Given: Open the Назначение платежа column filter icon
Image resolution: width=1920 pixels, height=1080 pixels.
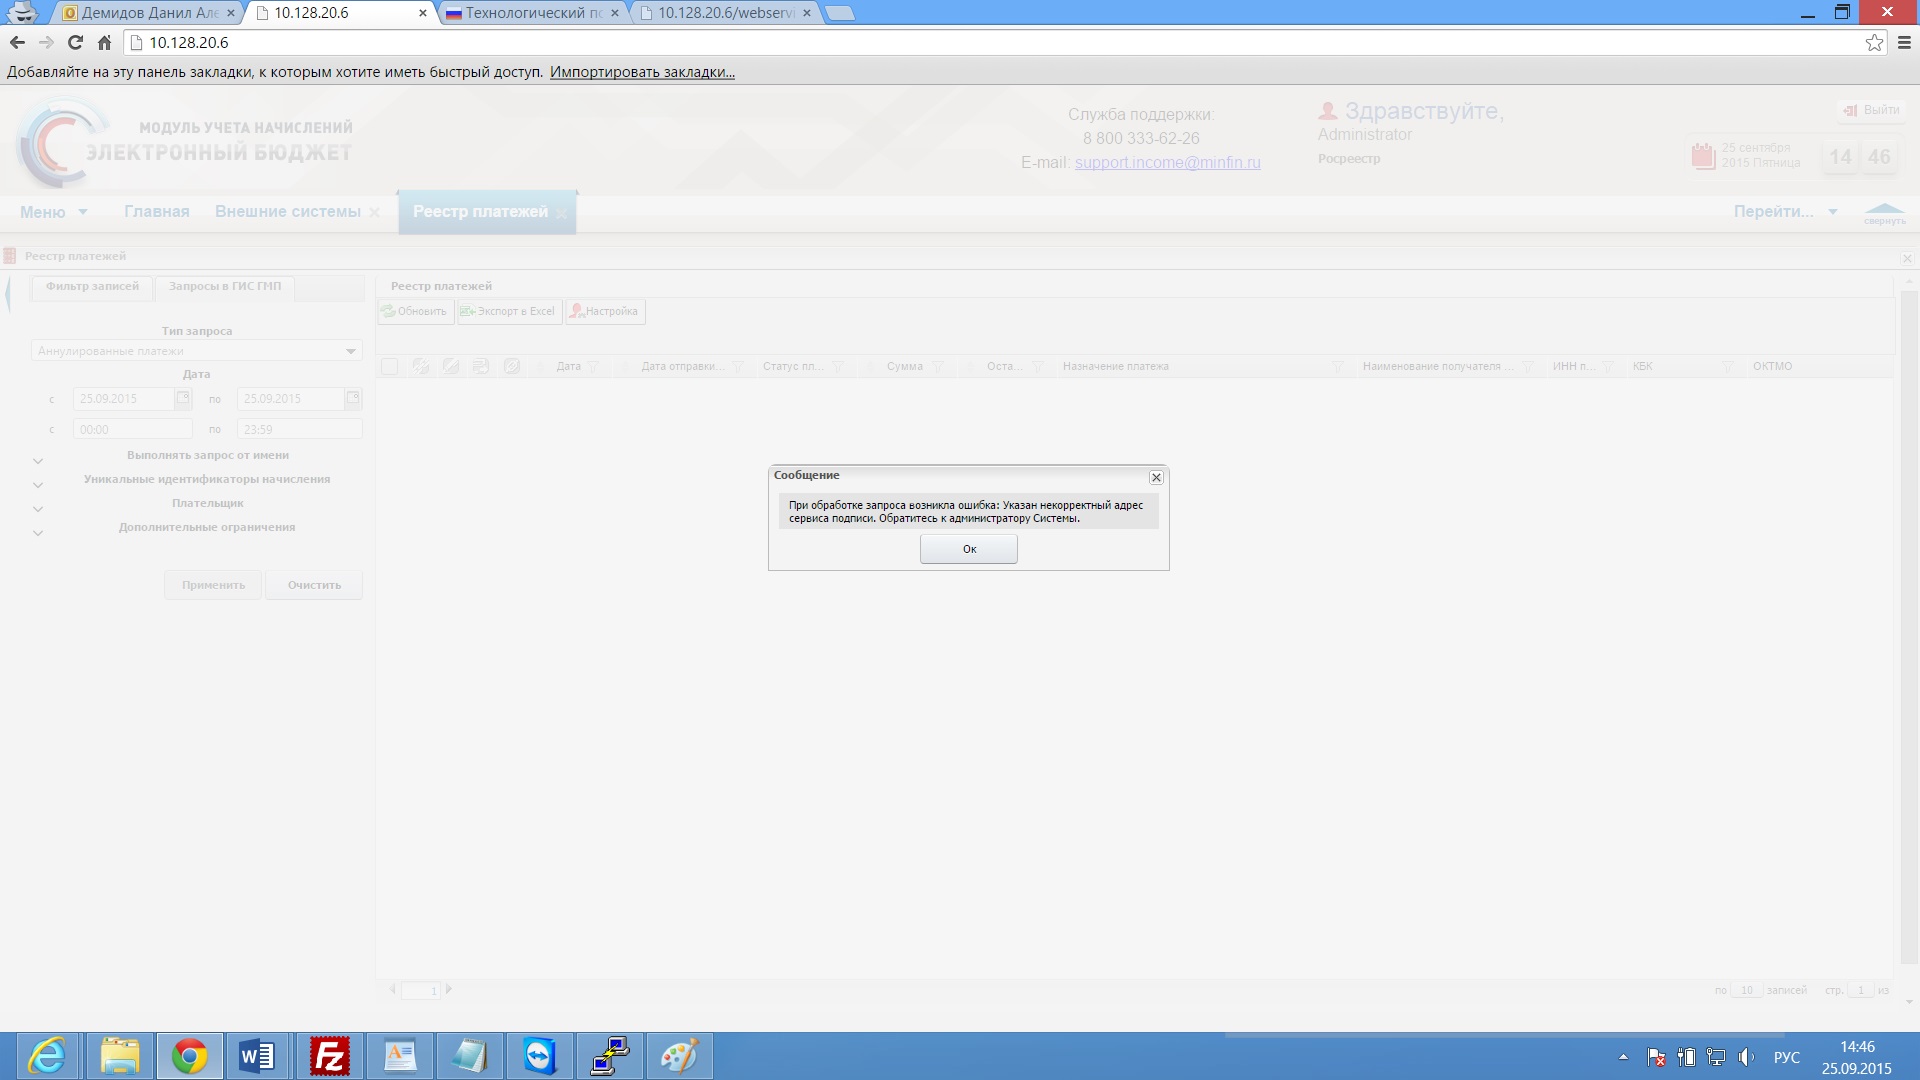Looking at the screenshot, I should pyautogui.click(x=1337, y=367).
